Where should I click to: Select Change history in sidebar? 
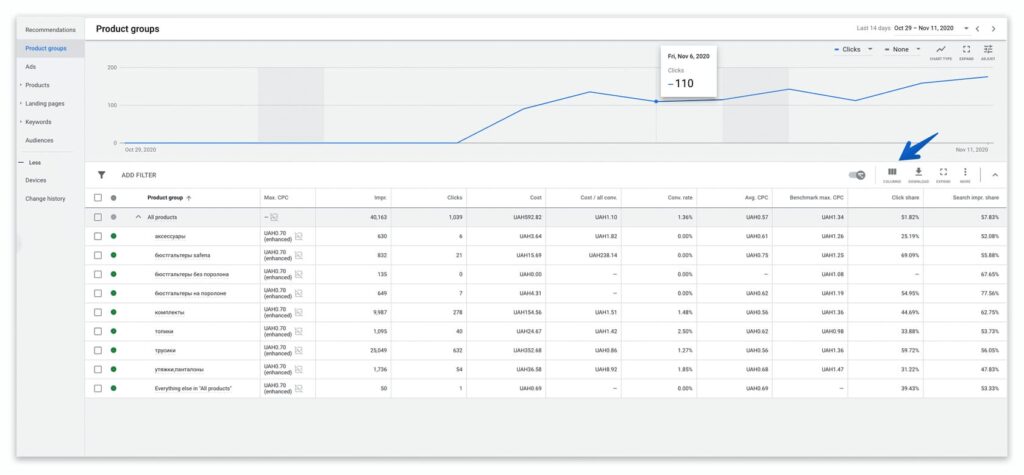[x=45, y=199]
